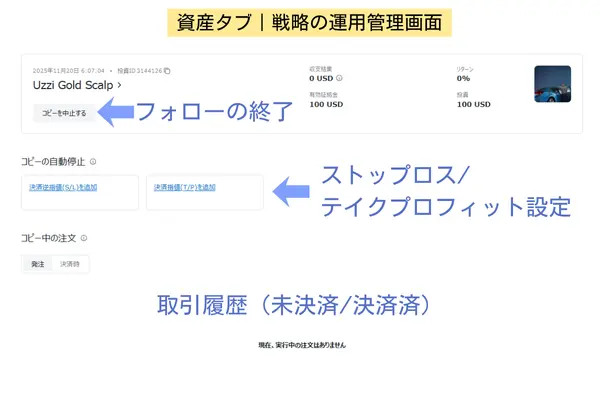Switch to the 決済待 tab
Screen dimensions: 600x400
point(71,264)
